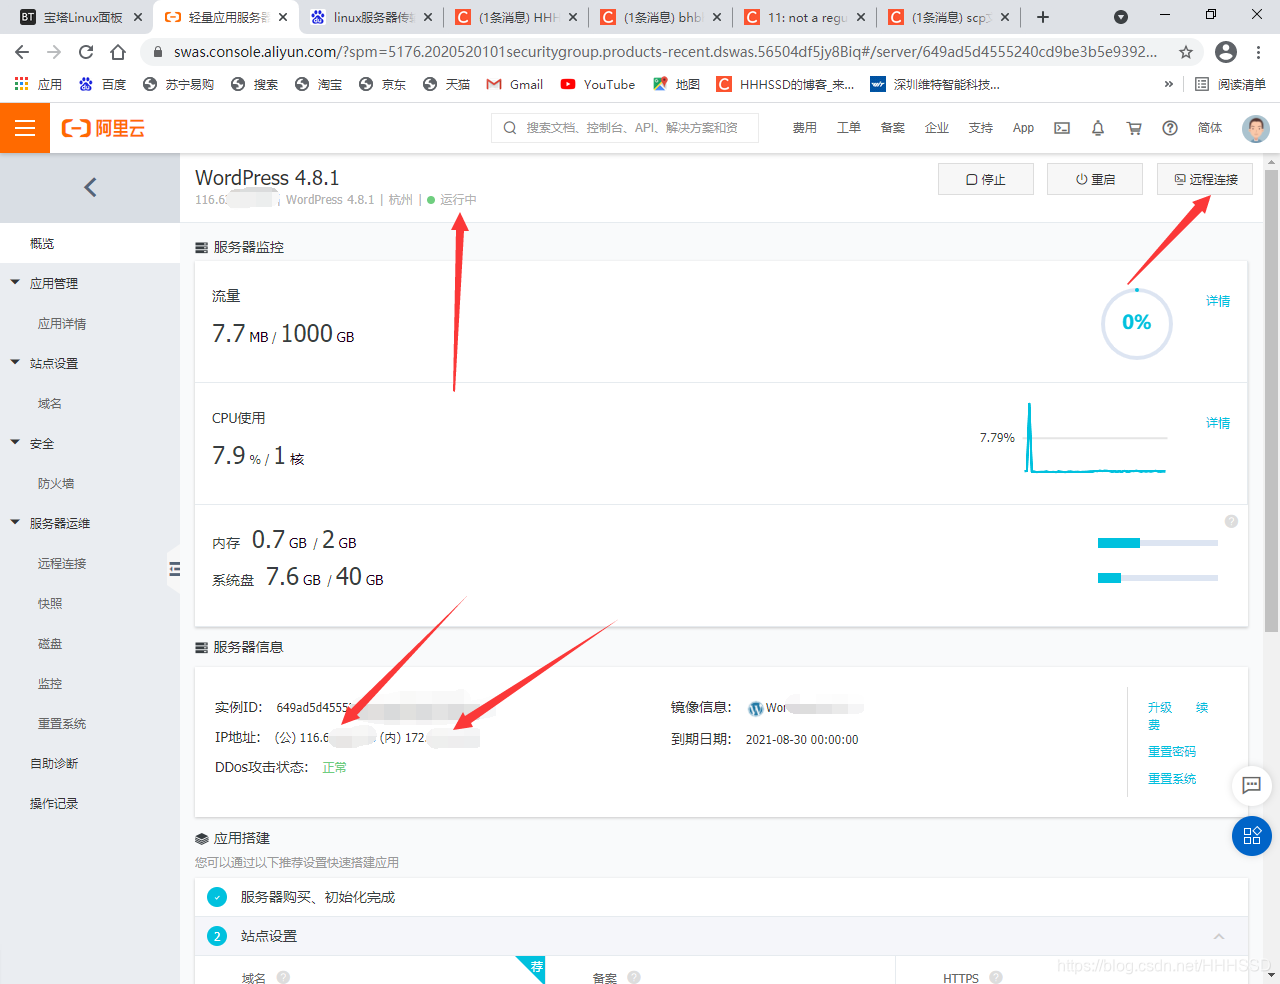Click the search documents input field
Screen dimensions: 1280x984
click(x=625, y=128)
